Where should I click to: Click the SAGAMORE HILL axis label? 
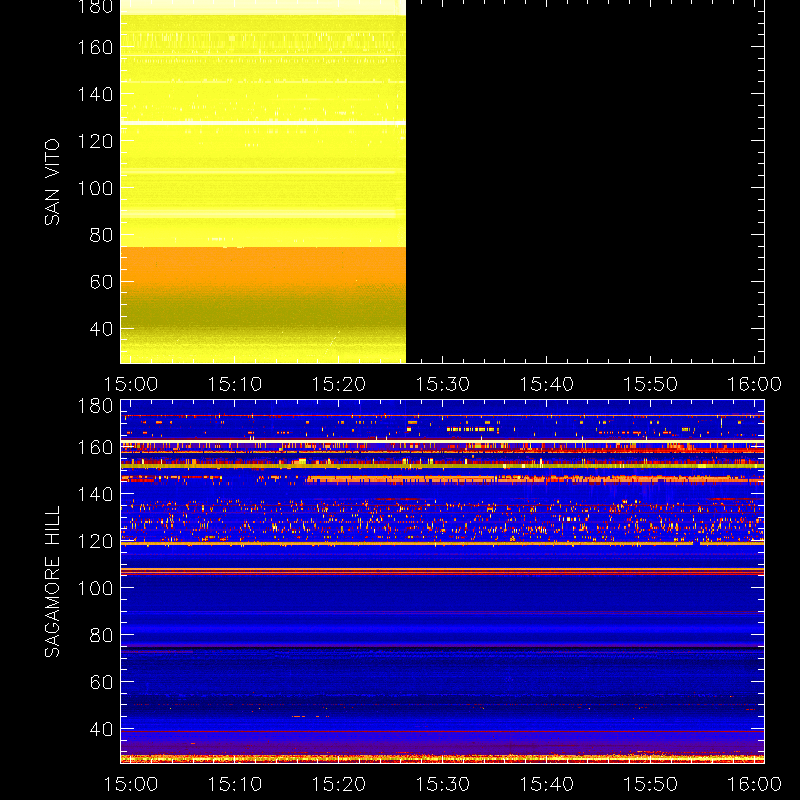[x=52, y=581]
